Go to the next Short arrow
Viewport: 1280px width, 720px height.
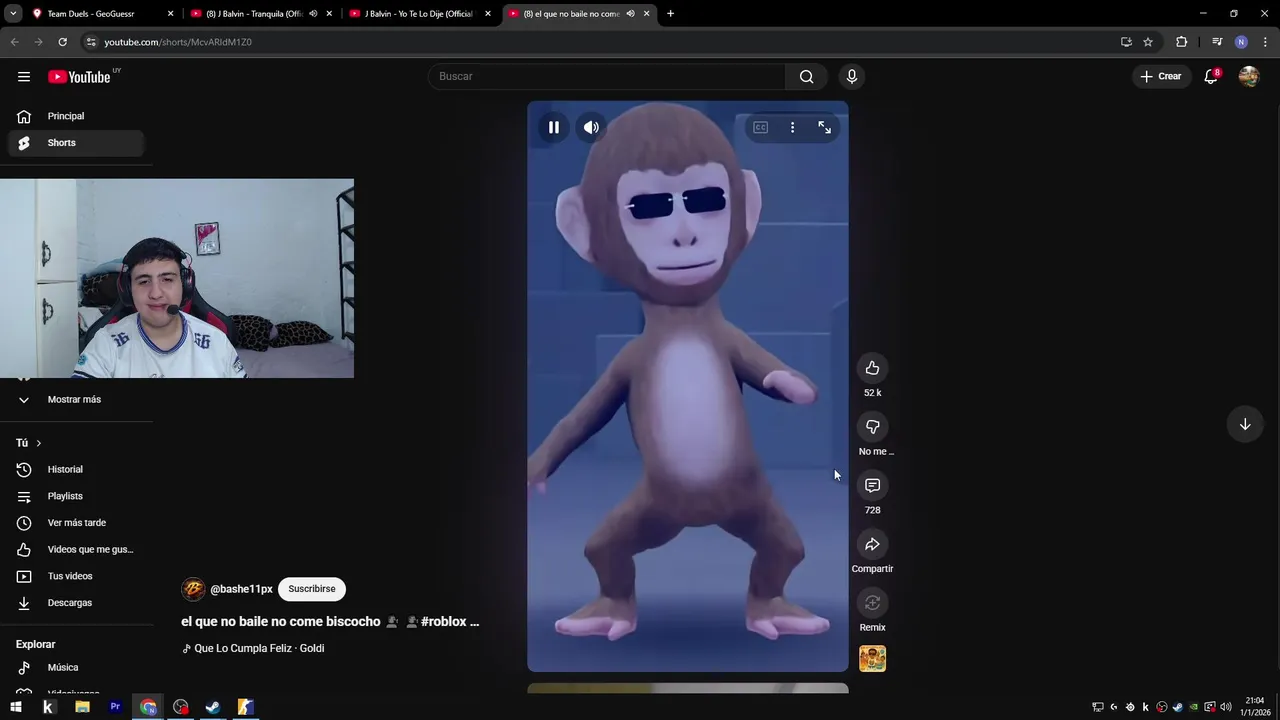click(1245, 424)
